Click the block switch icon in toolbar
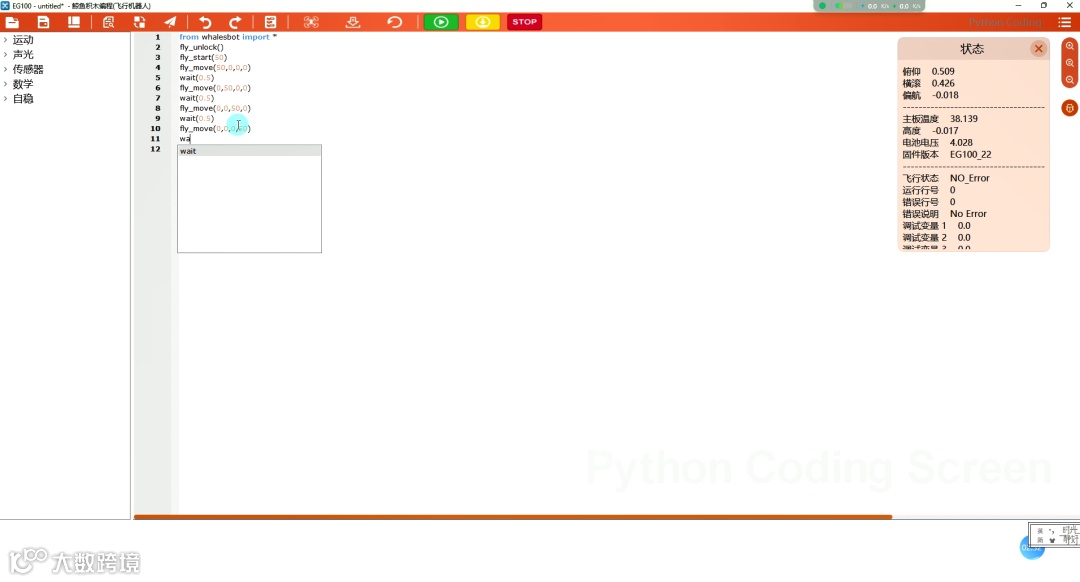Viewport: 1080px width, 582px height. tap(139, 22)
